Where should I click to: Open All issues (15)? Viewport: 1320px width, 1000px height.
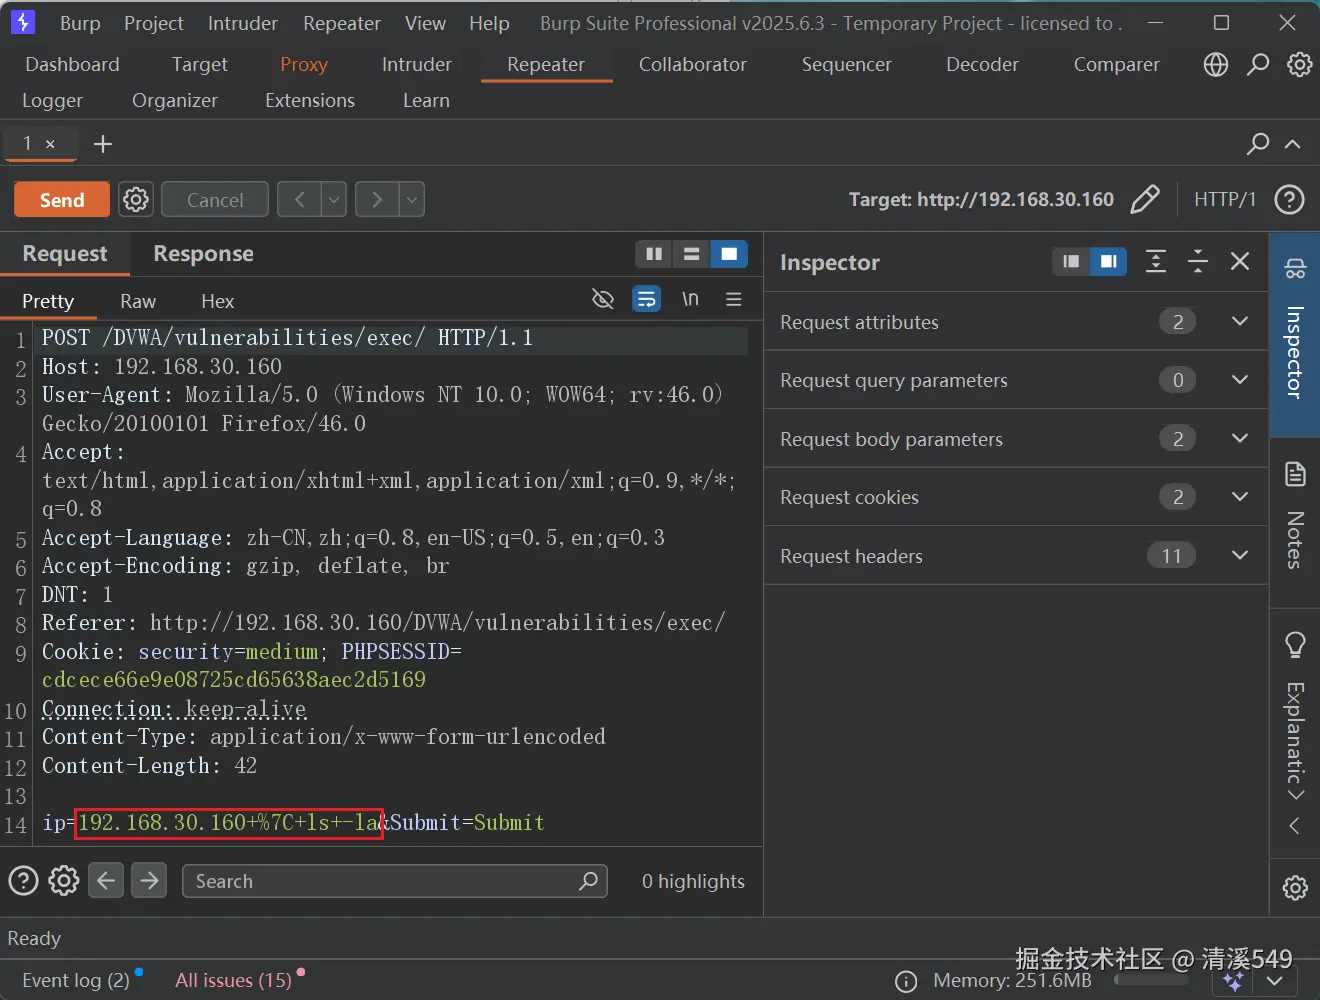click(233, 980)
